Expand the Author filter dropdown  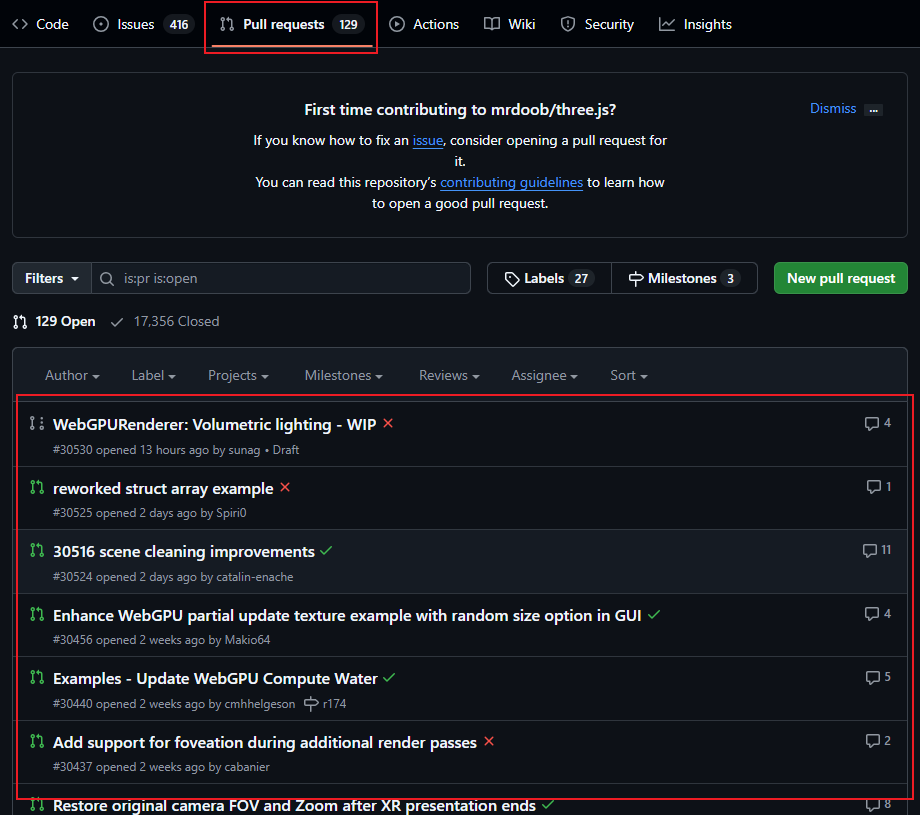tap(72, 376)
